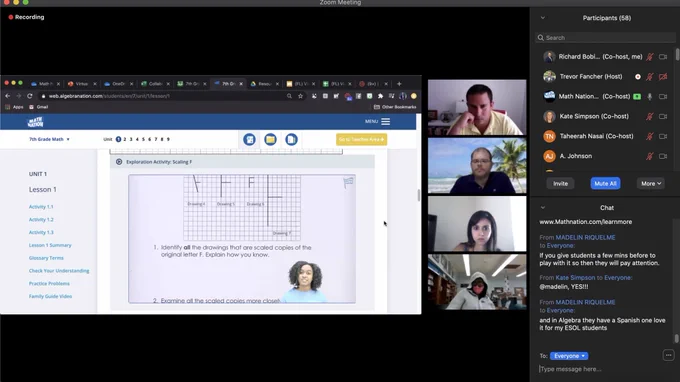Open Activity 1.2 link
This screenshot has width=680, height=382.
click(41, 220)
